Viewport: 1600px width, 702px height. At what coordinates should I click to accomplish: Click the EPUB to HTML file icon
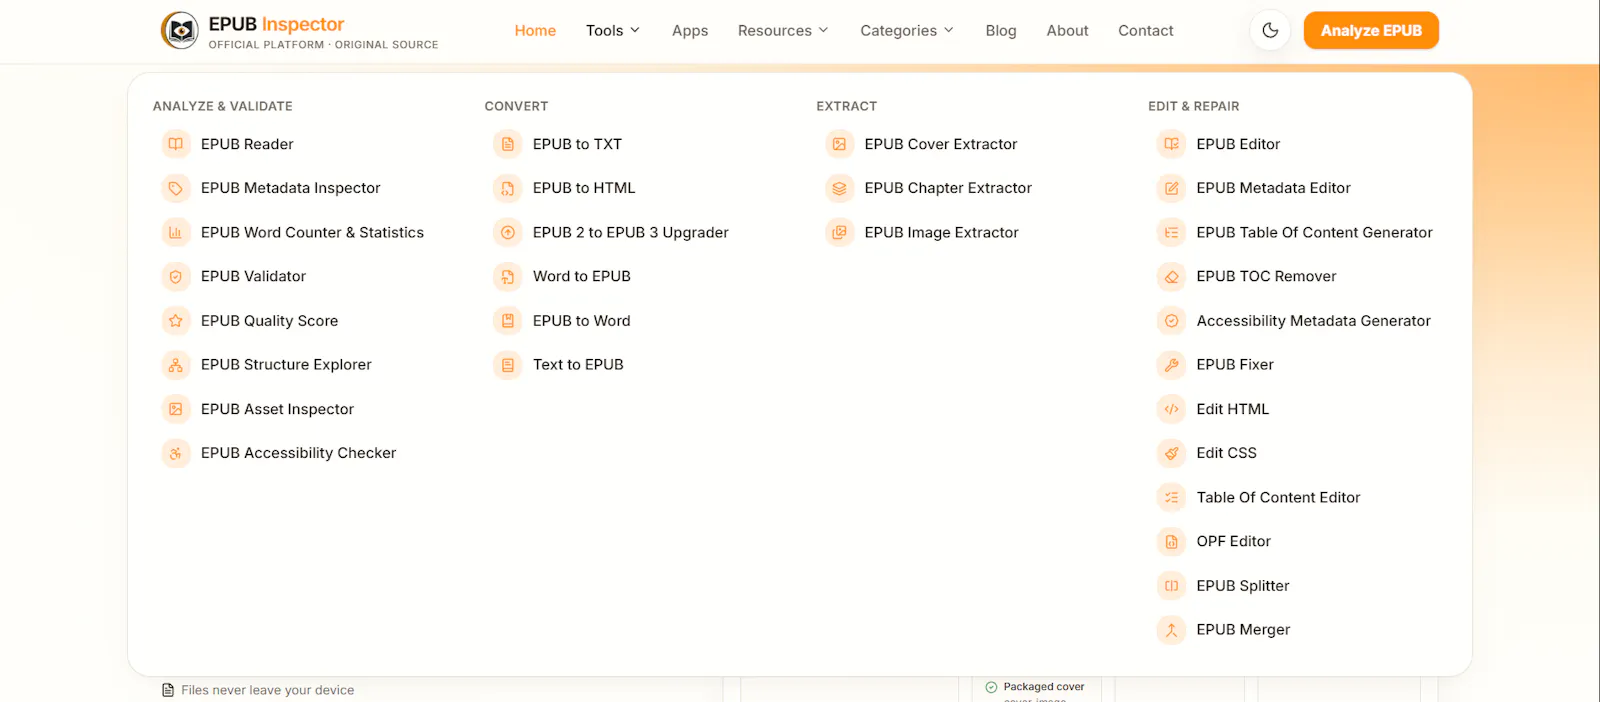[508, 188]
